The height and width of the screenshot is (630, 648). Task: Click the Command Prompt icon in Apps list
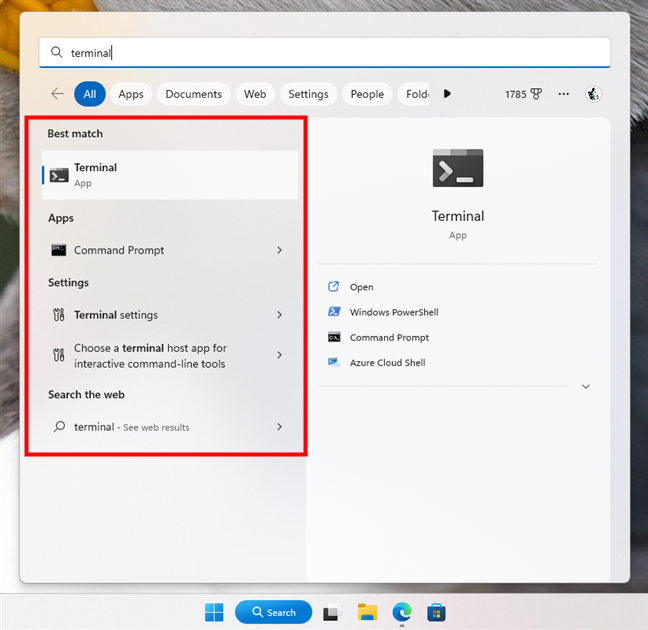point(59,250)
